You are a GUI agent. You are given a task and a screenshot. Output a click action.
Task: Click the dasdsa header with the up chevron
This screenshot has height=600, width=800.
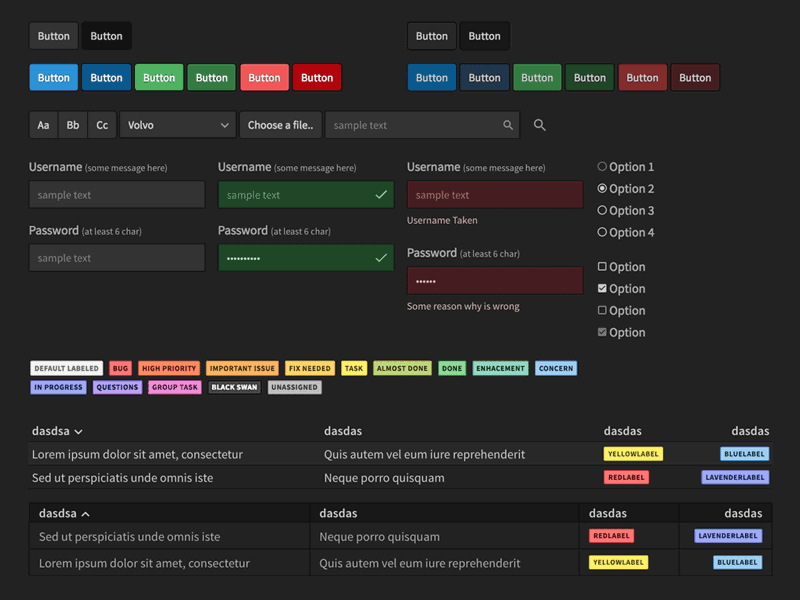point(64,514)
